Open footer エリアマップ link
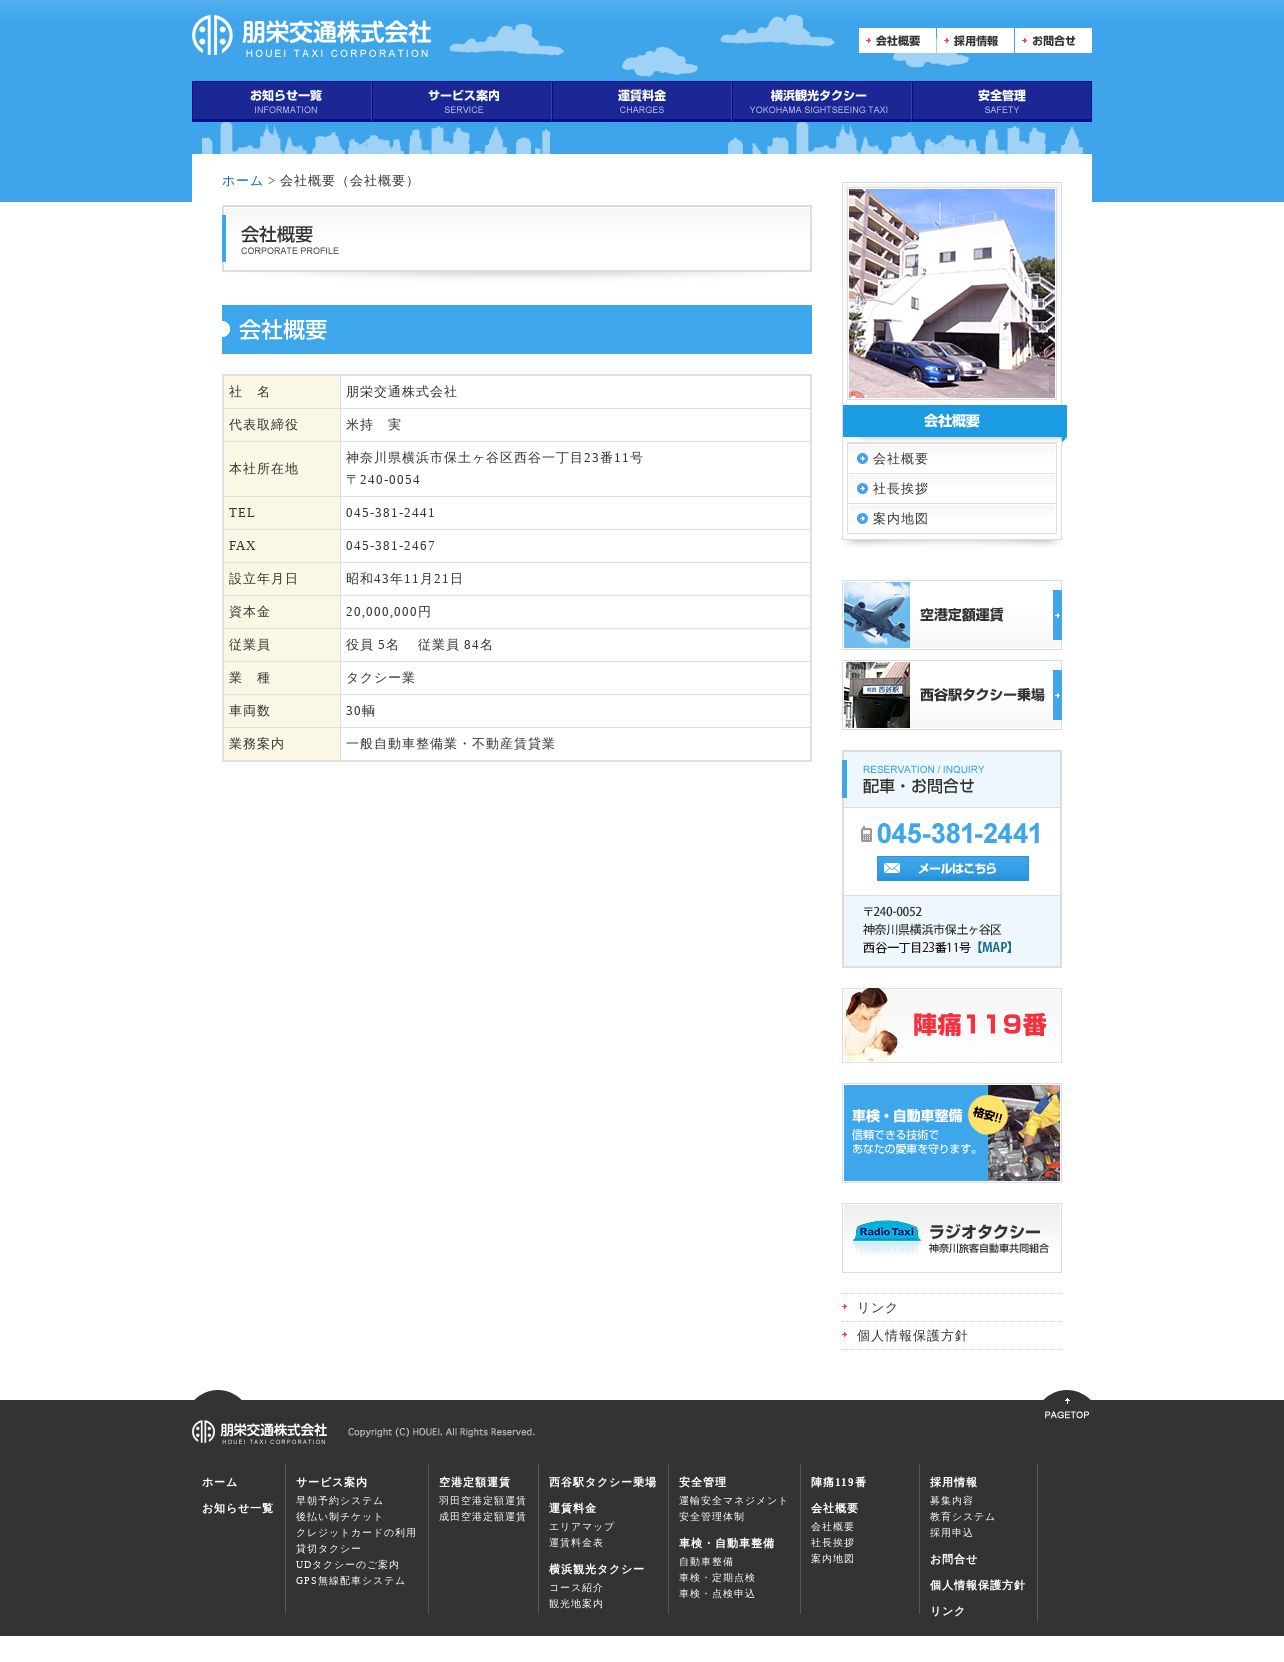The width and height of the screenshot is (1284, 1662). [582, 1527]
